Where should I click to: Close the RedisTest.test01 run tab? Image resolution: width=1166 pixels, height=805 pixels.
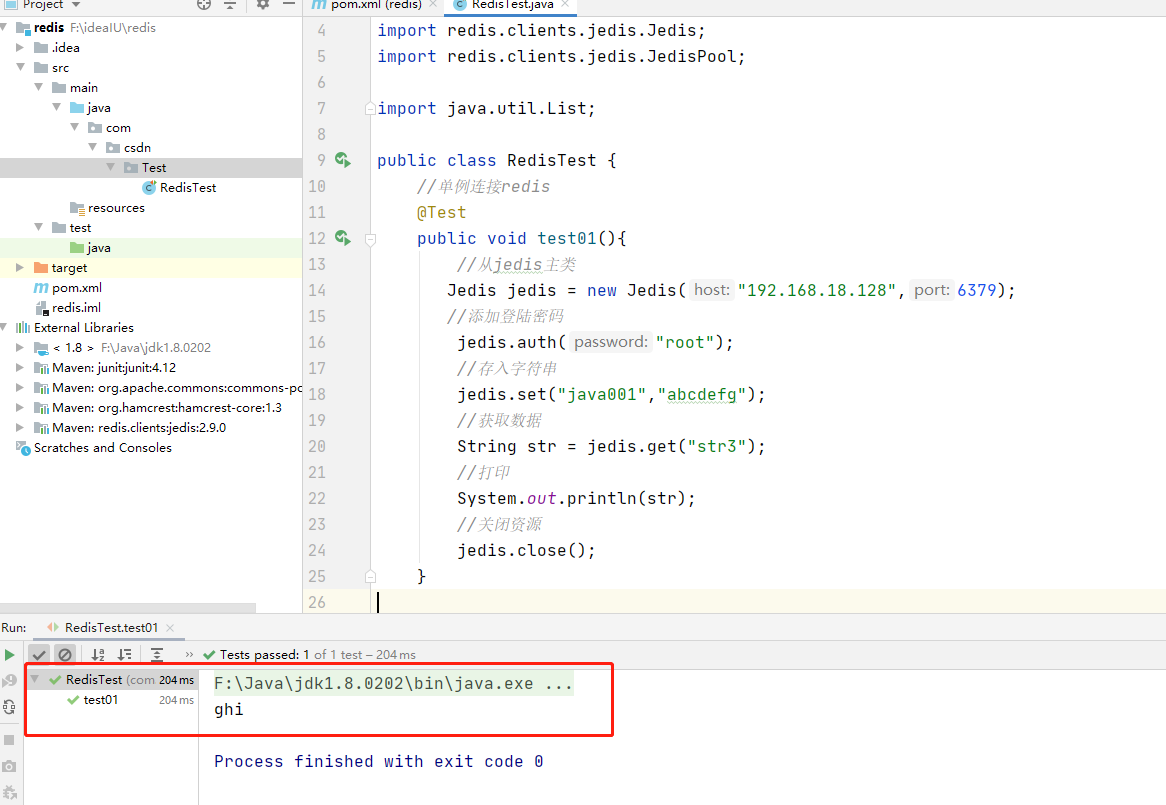[x=170, y=628]
